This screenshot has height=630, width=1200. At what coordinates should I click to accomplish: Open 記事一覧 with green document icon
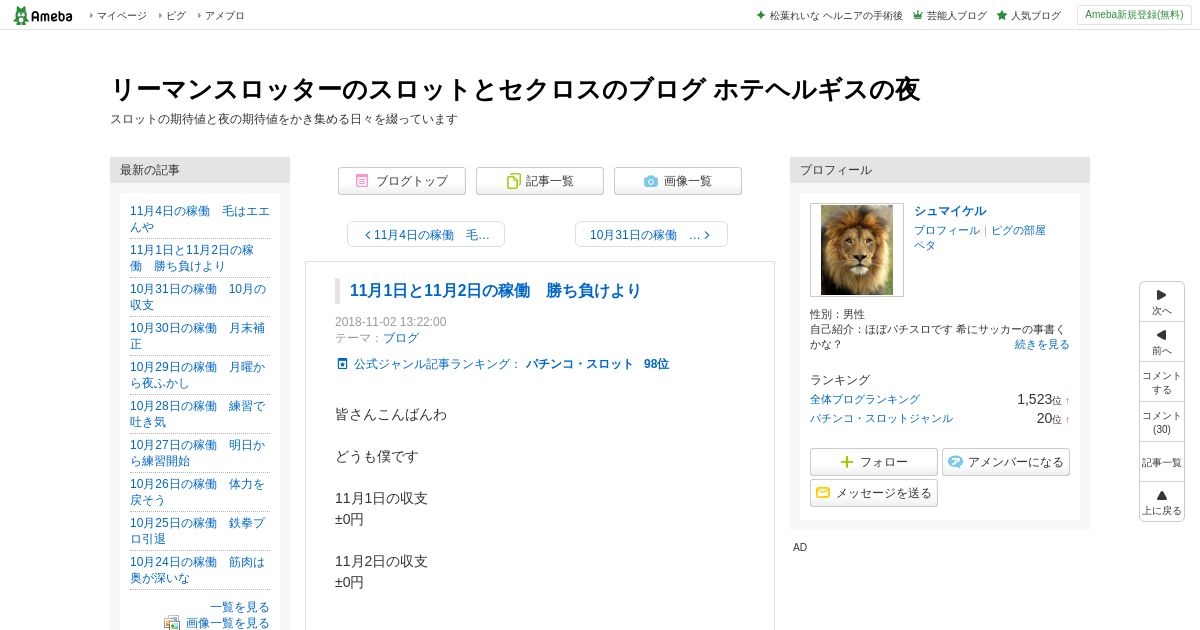tap(540, 181)
